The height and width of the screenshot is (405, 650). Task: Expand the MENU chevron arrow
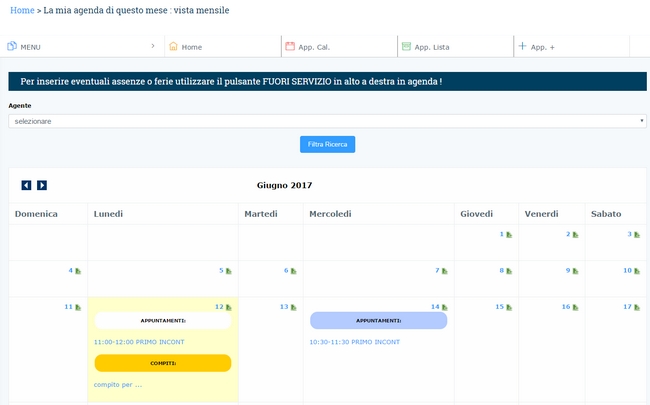[152, 46]
